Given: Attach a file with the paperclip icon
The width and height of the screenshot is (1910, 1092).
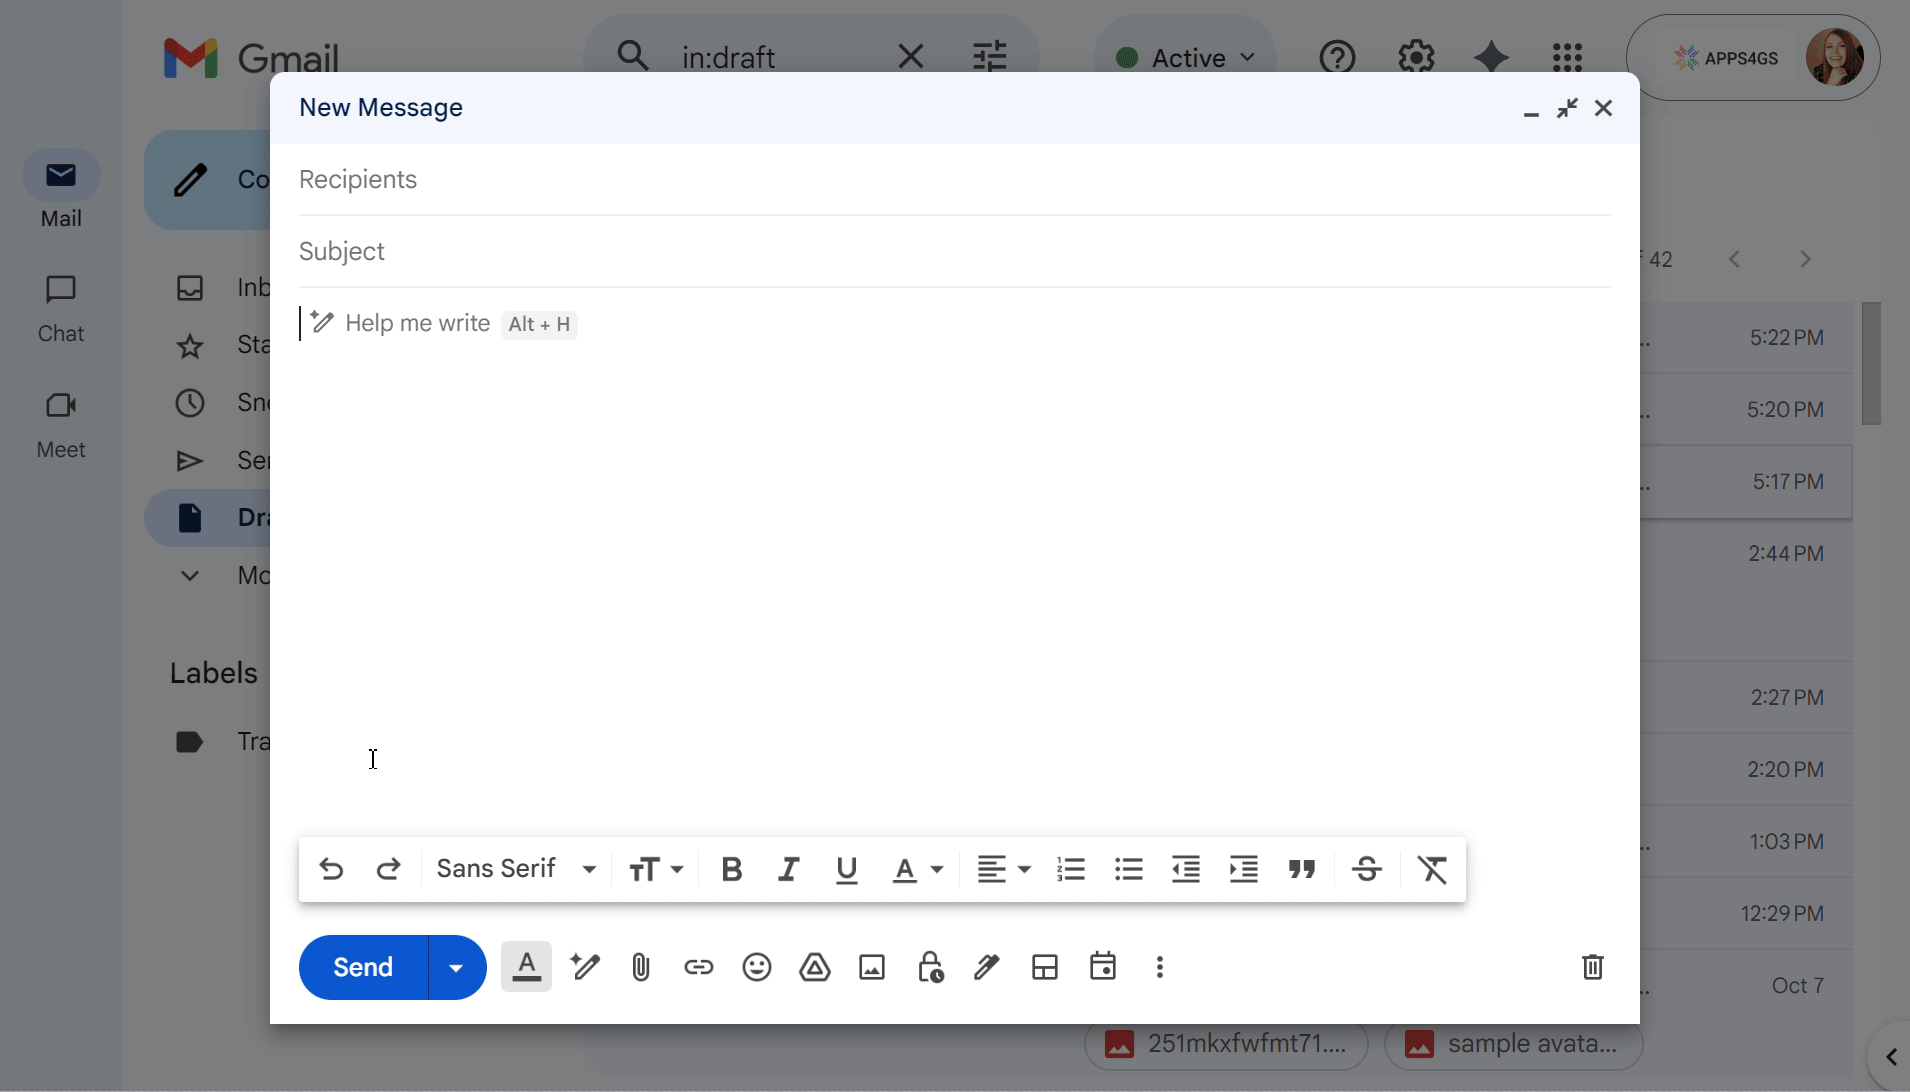Looking at the screenshot, I should coord(641,967).
